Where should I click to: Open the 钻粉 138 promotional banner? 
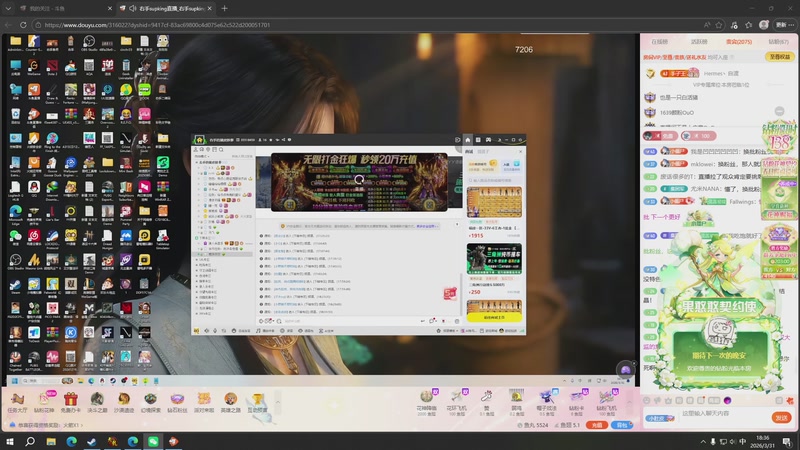point(779,138)
